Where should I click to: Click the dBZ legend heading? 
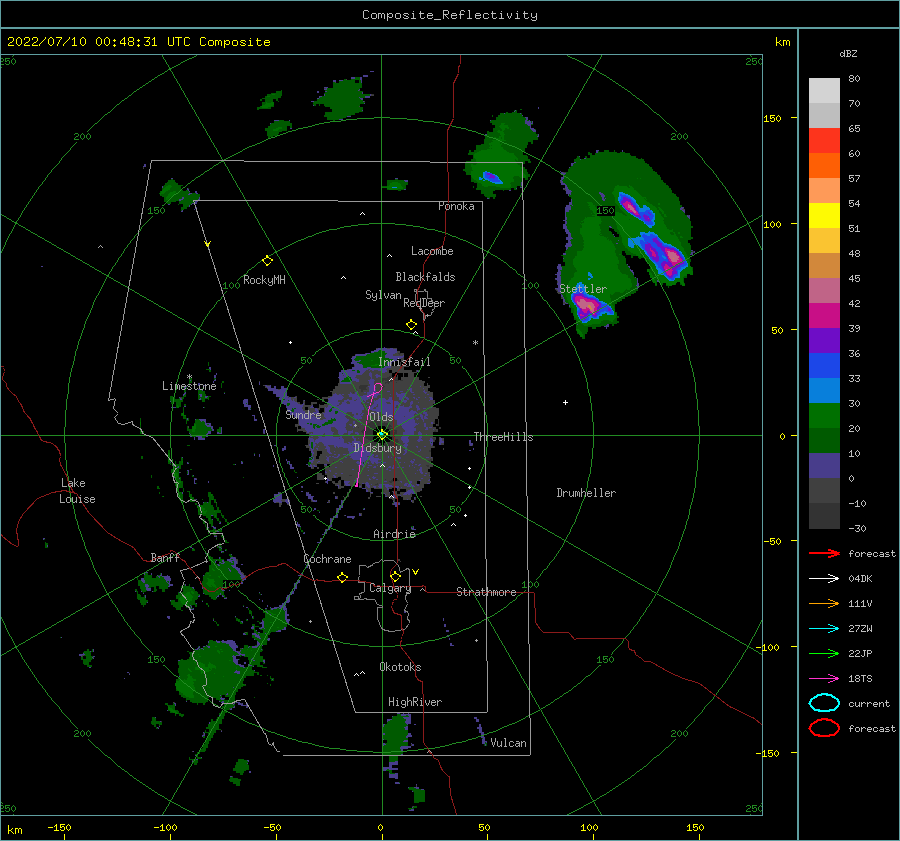848,53
